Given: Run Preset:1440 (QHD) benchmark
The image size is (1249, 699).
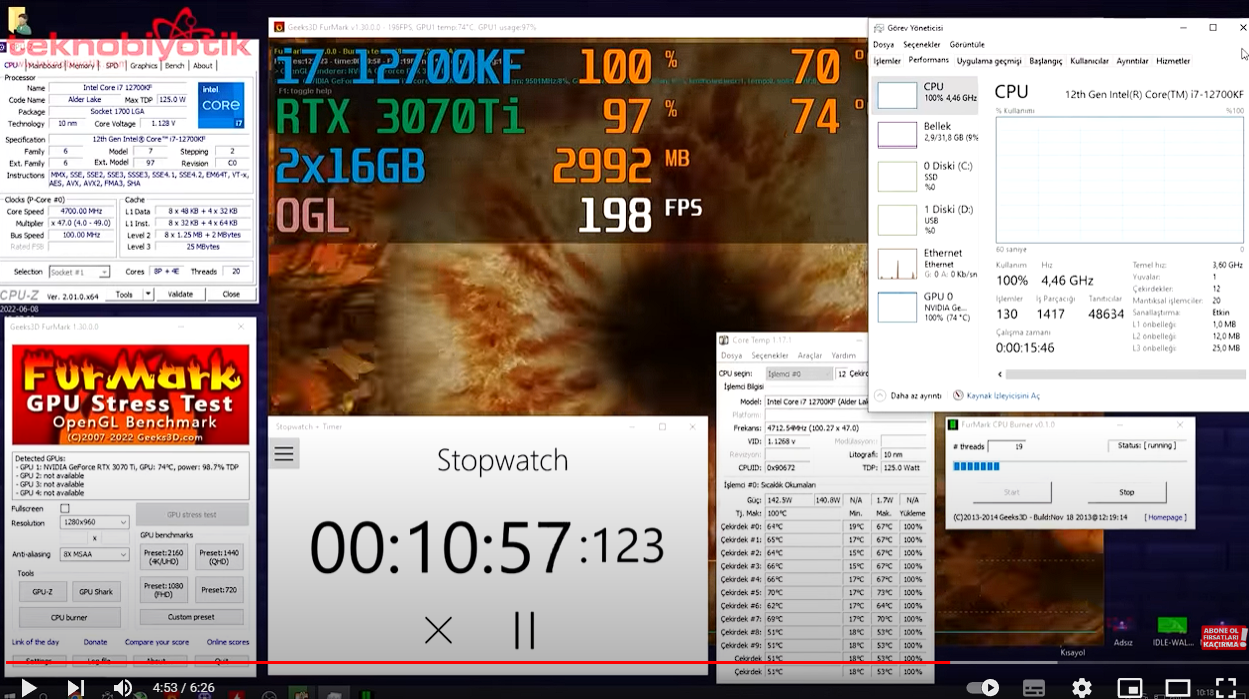Looking at the screenshot, I should coord(219,556).
